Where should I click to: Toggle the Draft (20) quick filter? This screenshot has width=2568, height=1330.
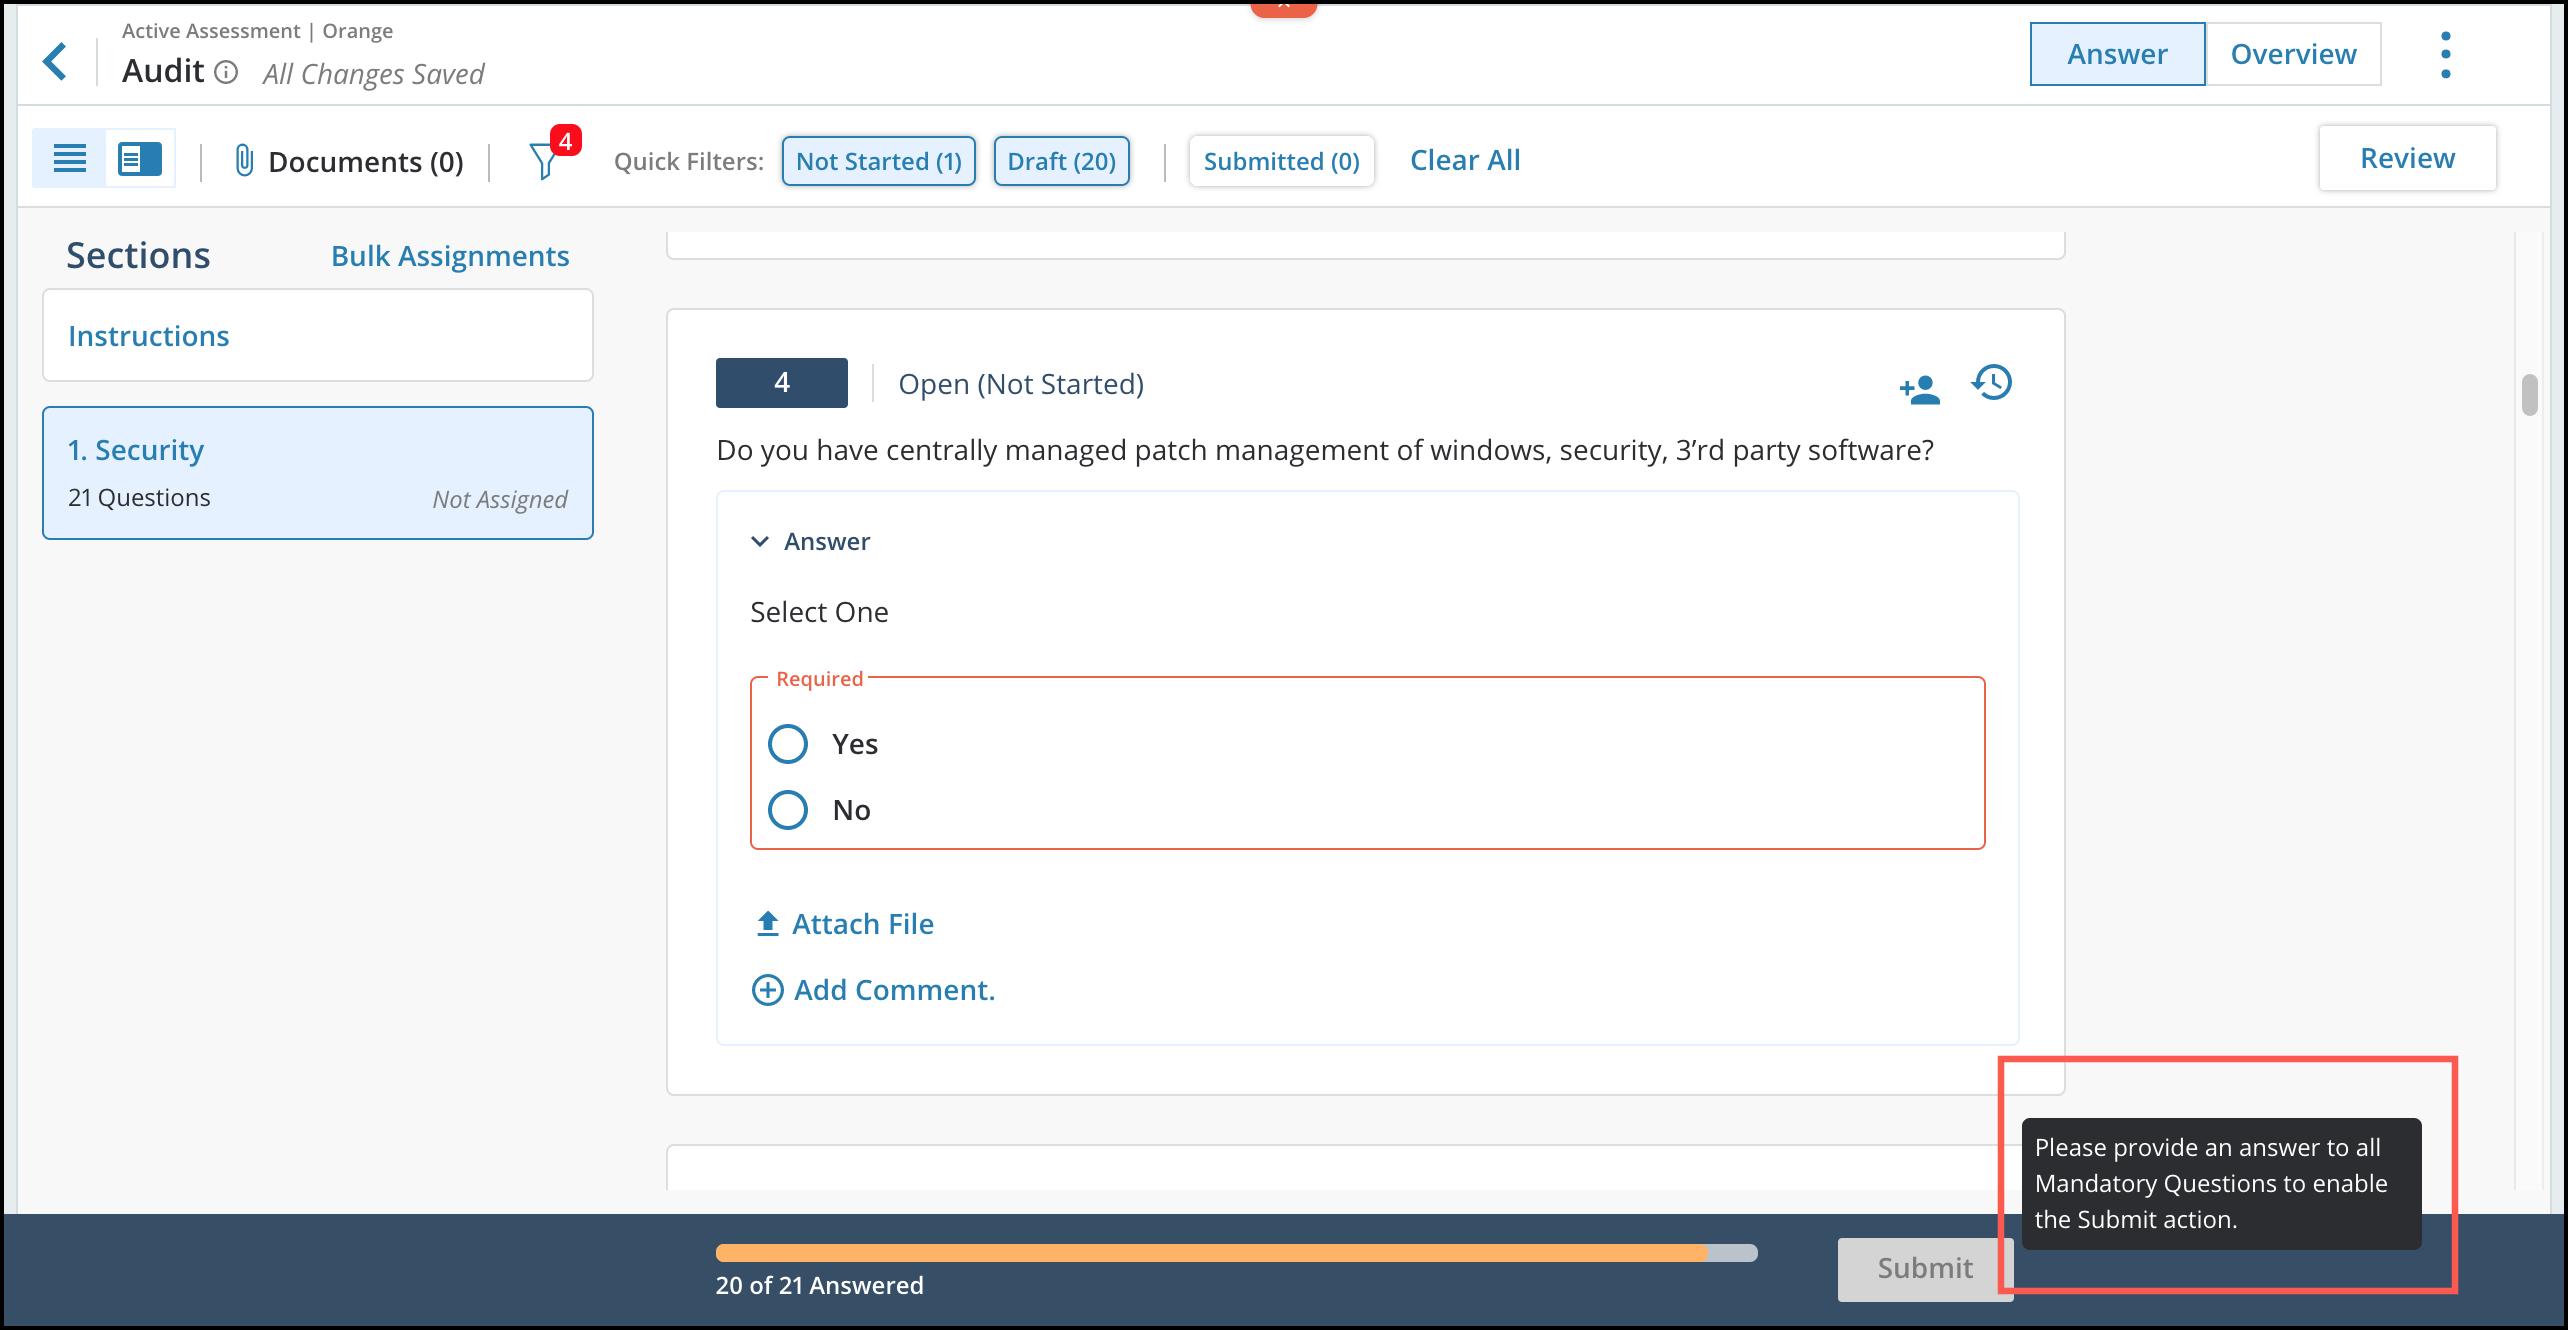(x=1061, y=161)
